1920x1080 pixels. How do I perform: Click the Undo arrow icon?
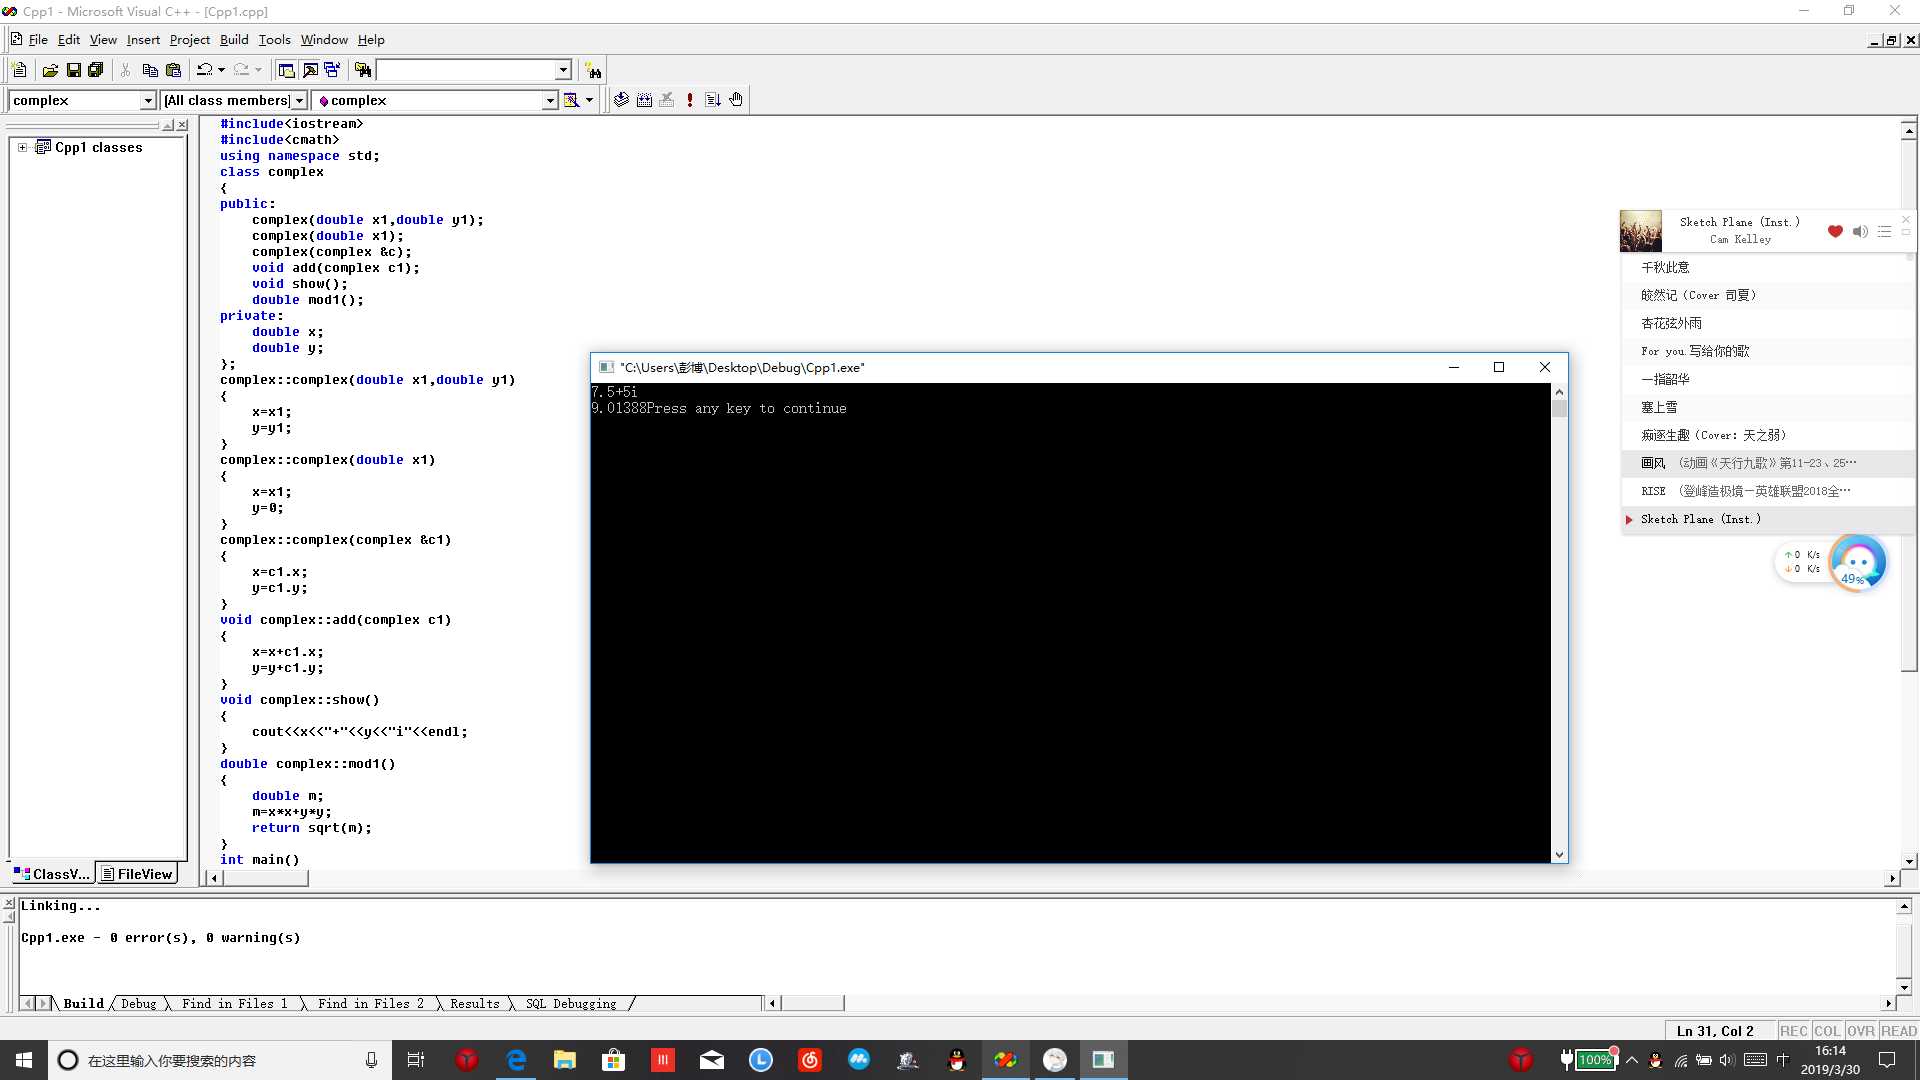click(x=204, y=70)
